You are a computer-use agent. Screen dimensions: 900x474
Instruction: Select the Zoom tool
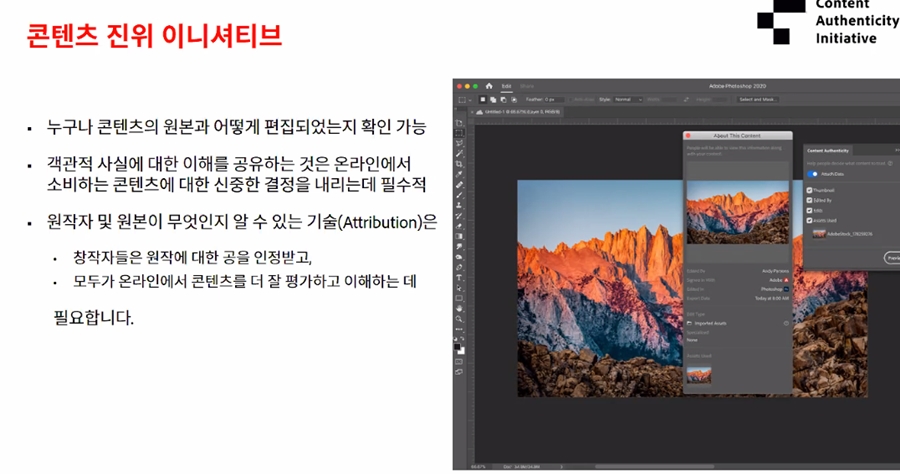tap(459, 318)
